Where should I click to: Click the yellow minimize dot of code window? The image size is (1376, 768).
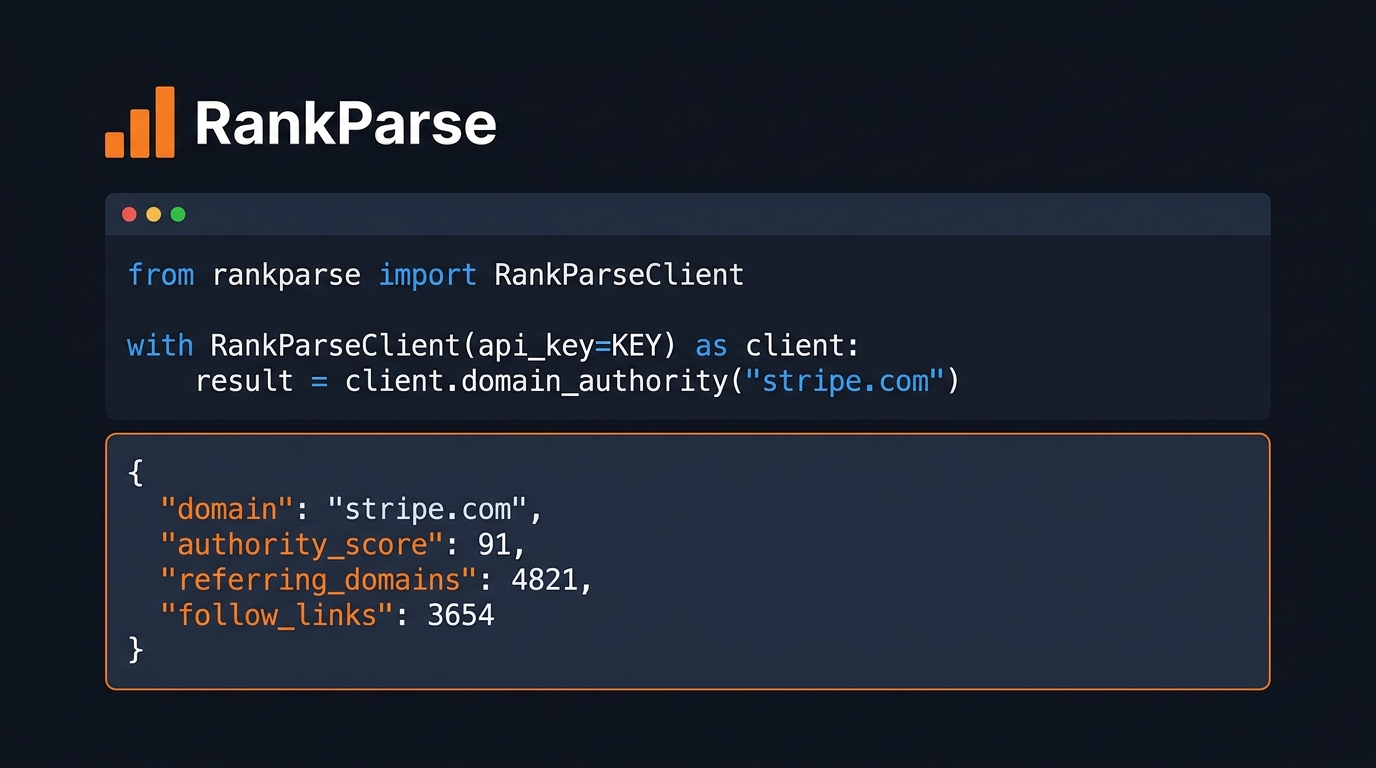153,214
